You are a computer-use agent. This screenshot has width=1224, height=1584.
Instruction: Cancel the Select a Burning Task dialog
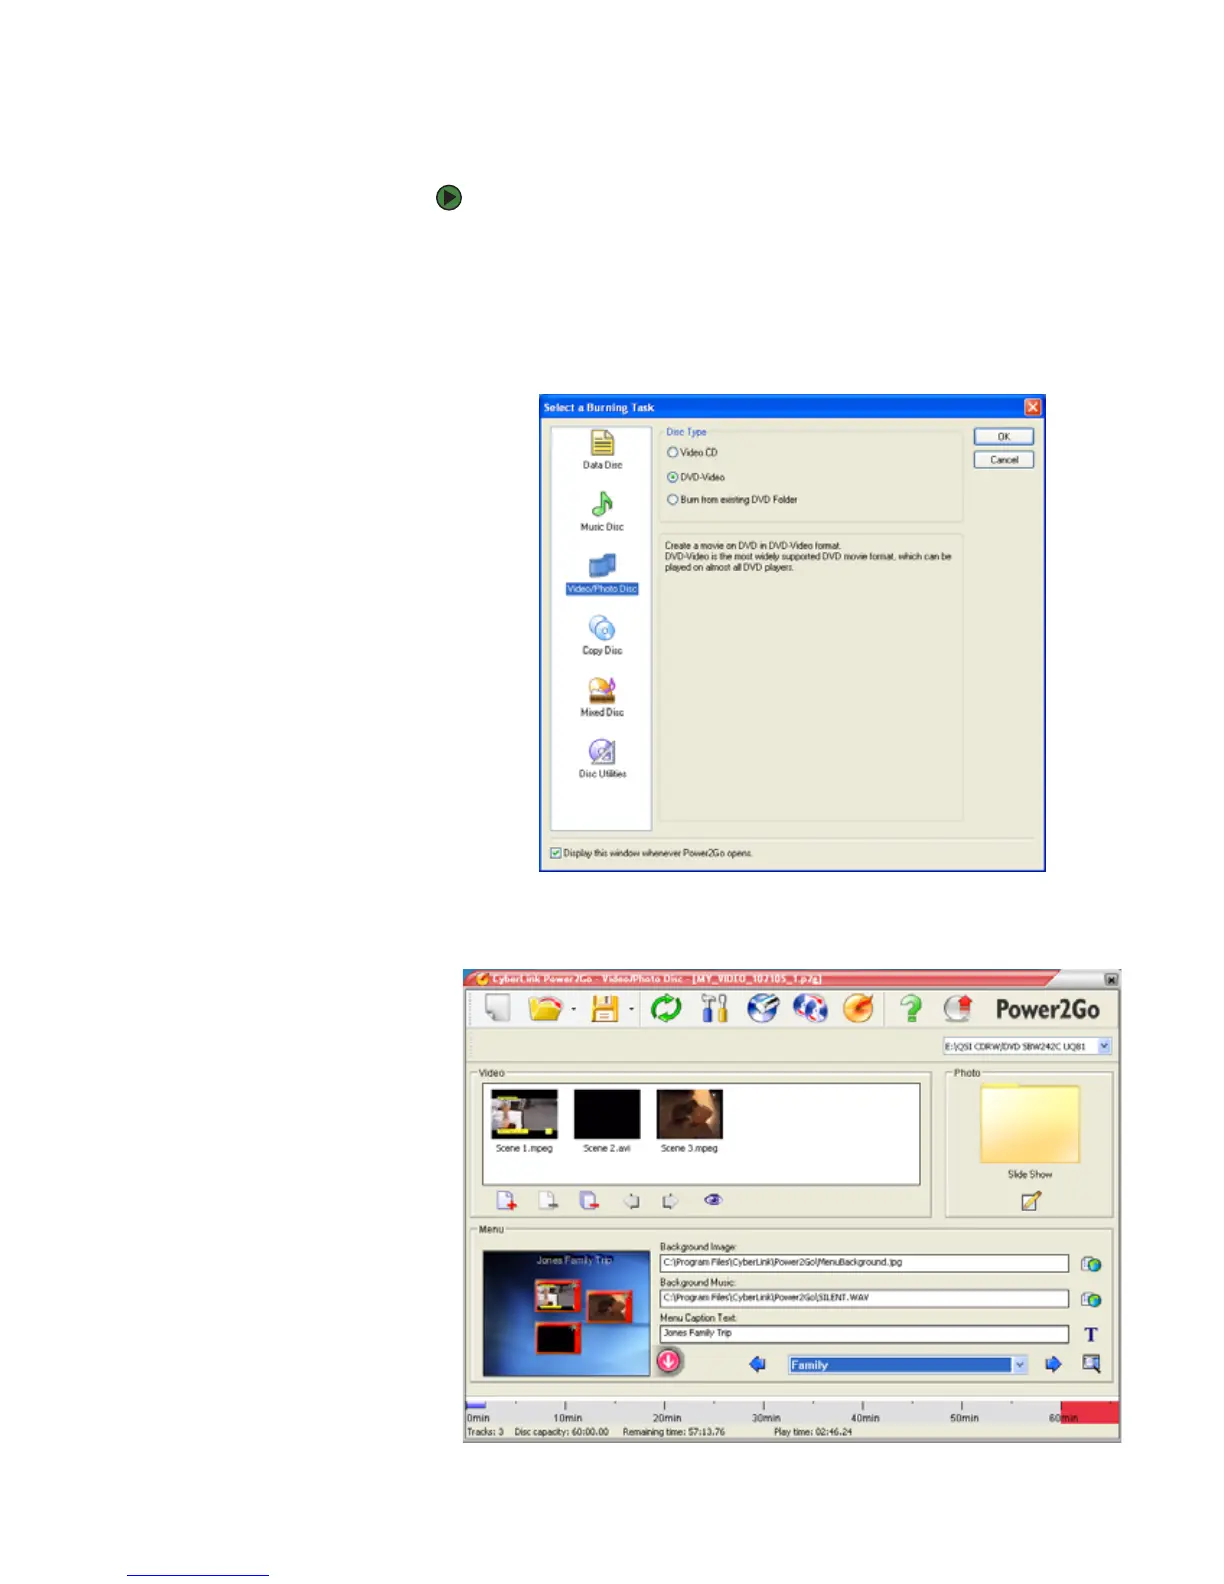click(x=1003, y=460)
